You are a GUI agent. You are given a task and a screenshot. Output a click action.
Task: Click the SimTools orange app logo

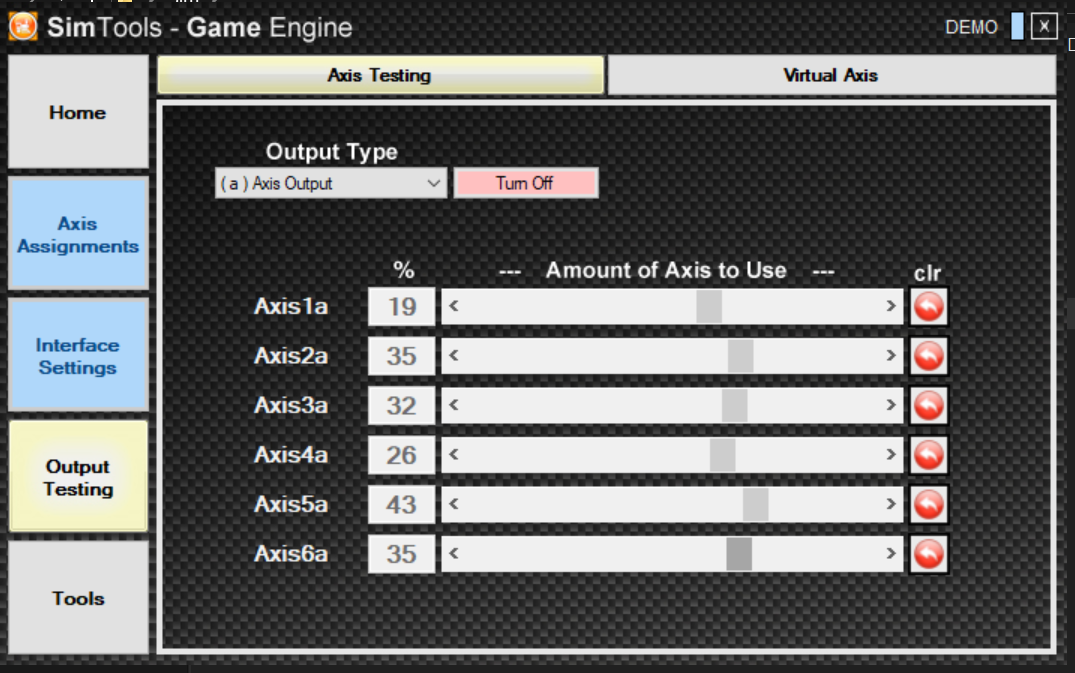23,27
